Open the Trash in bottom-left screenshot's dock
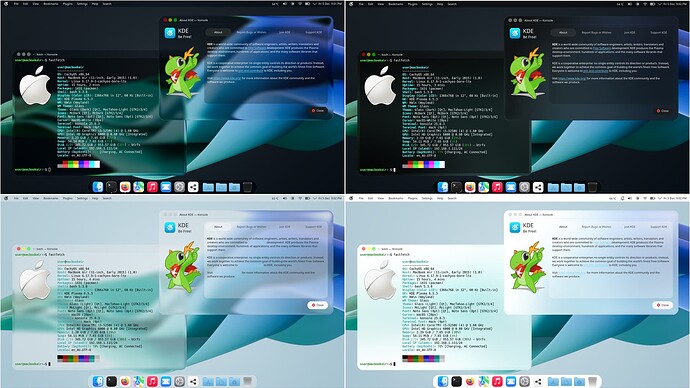Viewport: 690px width, 388px height. [x=248, y=381]
